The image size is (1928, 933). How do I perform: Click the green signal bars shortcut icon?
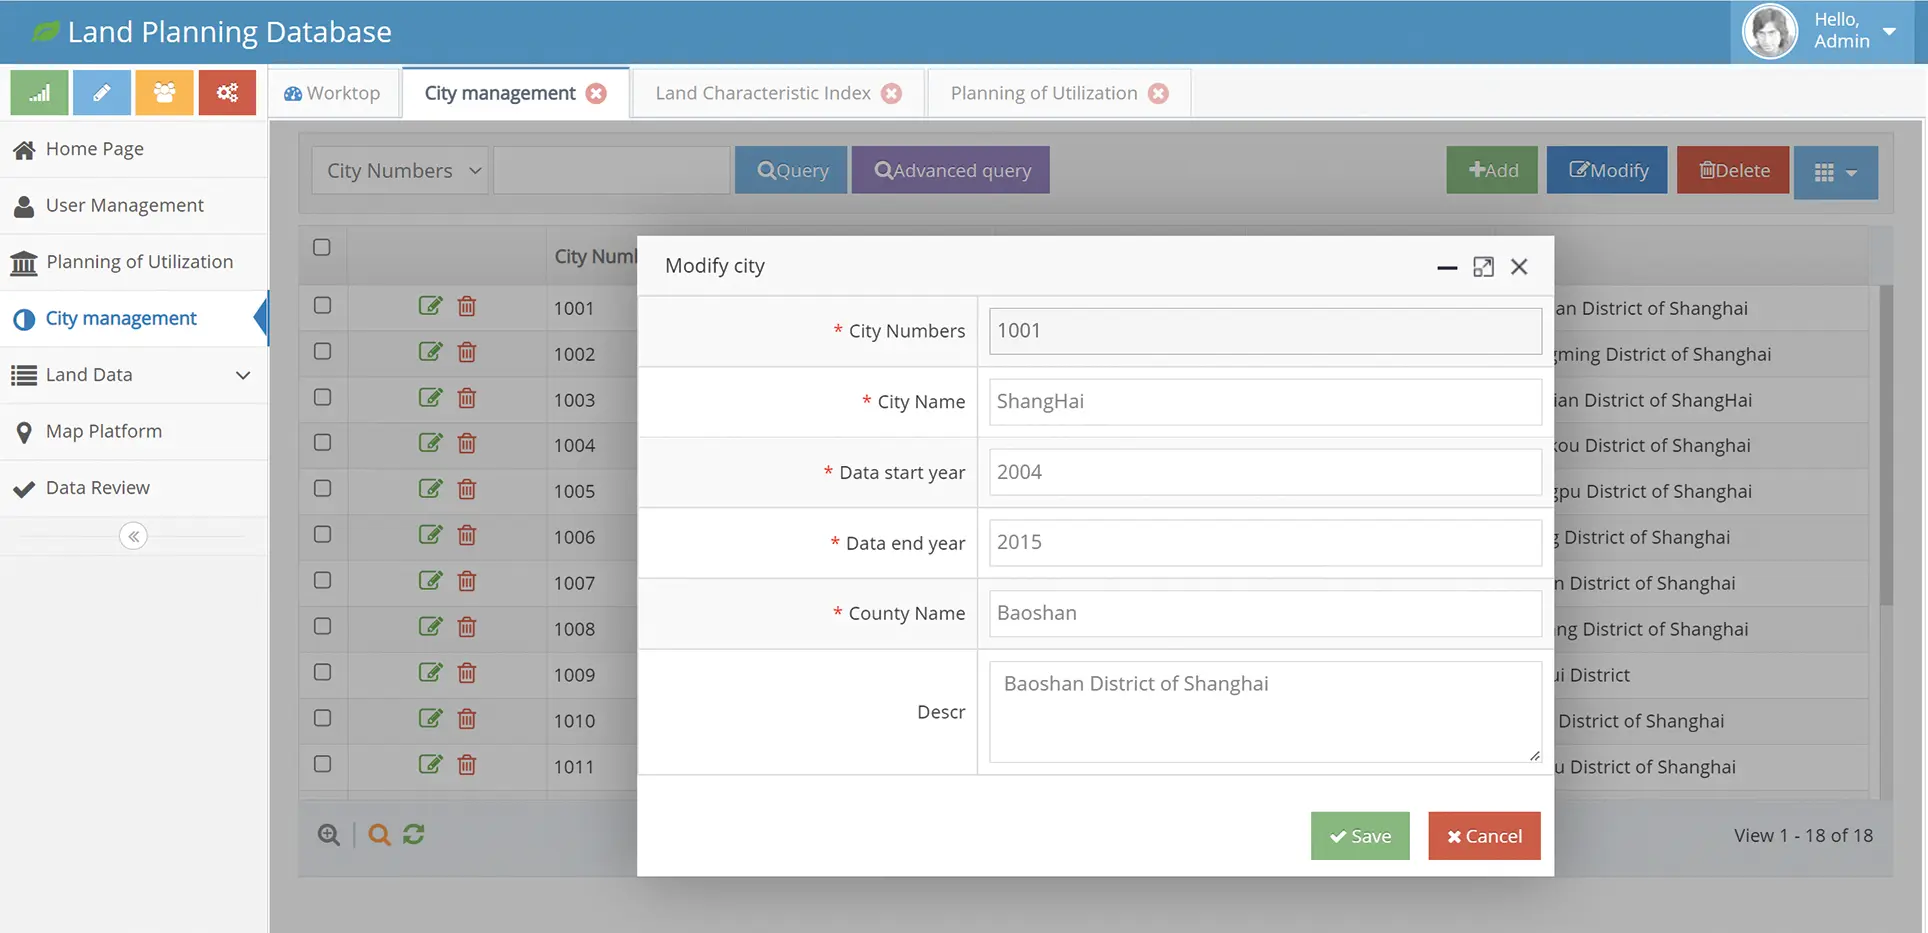pyautogui.click(x=39, y=93)
